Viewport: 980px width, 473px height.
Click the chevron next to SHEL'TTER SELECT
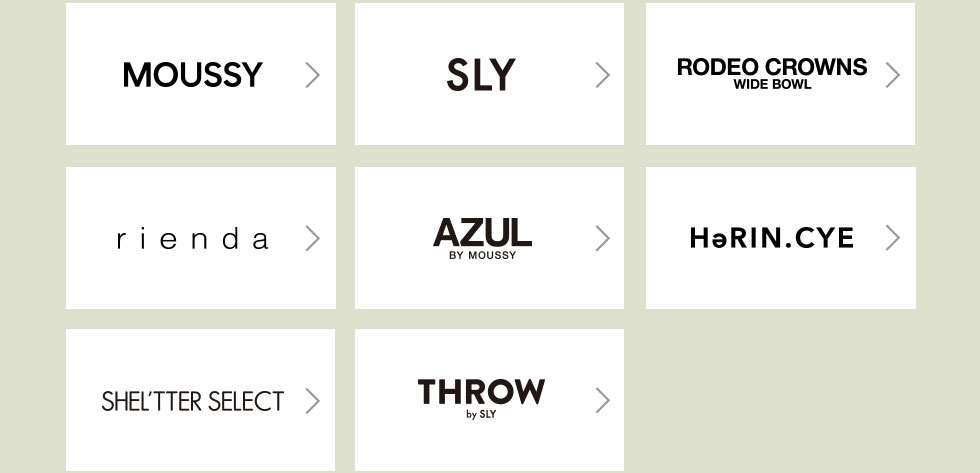[x=313, y=401]
